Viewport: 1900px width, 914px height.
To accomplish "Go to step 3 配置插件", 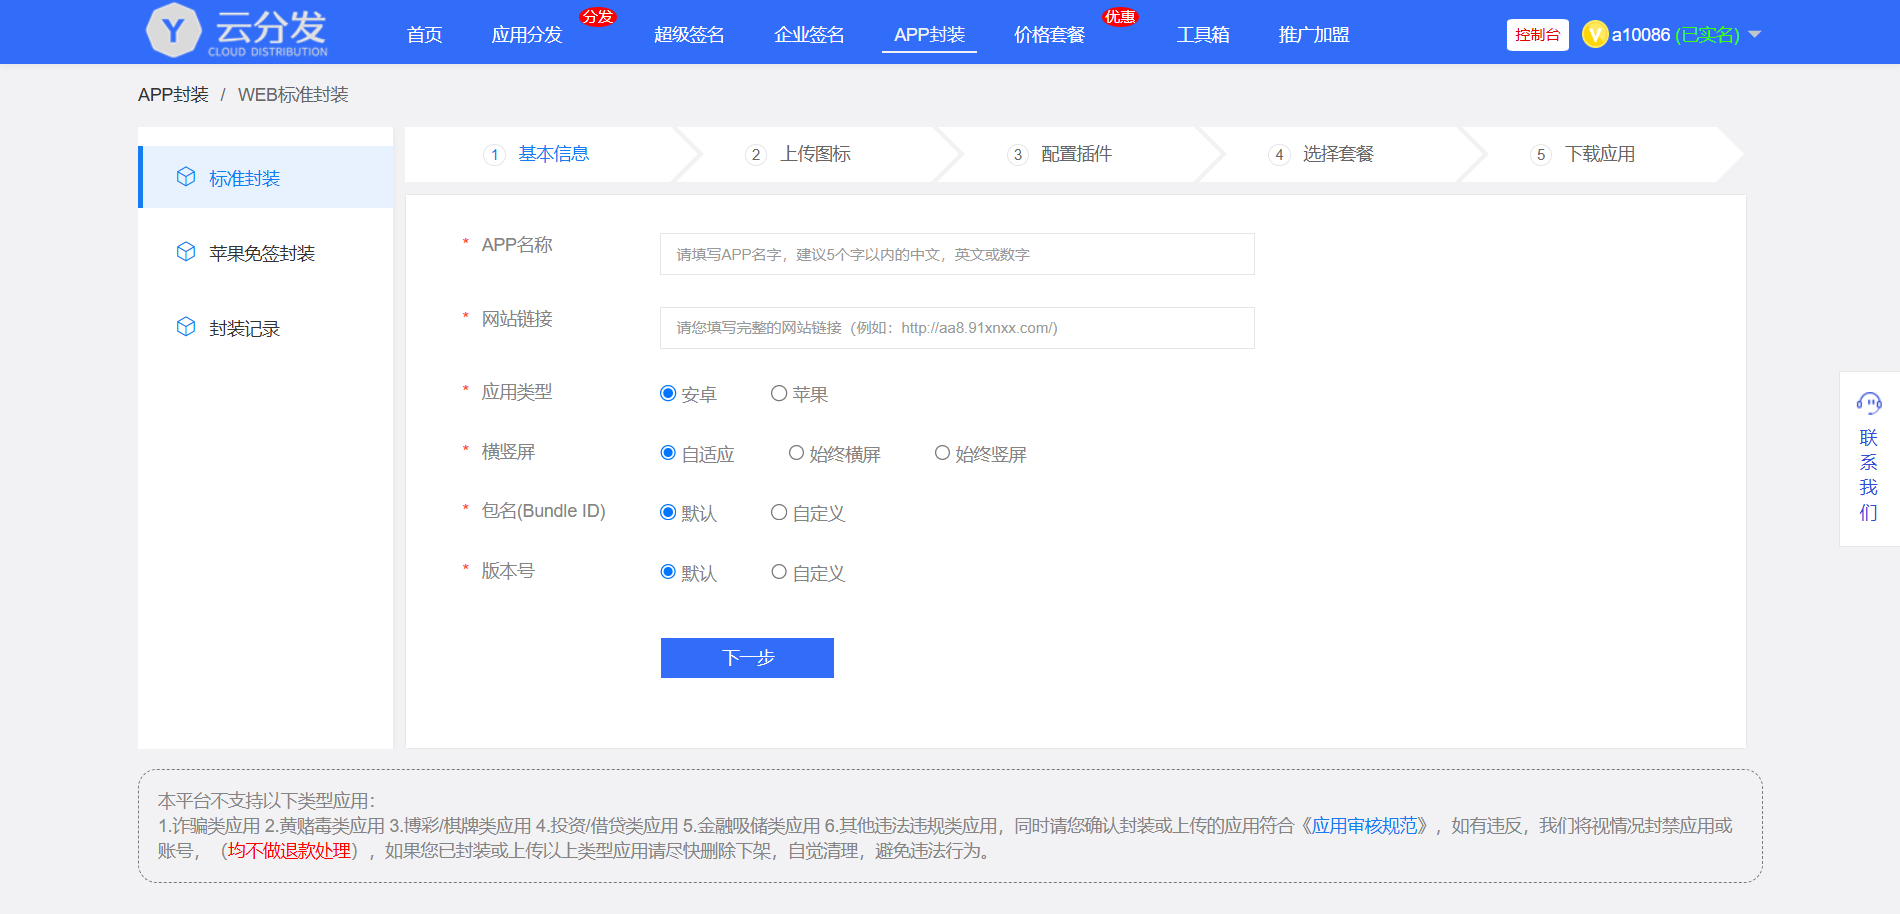I will [1075, 154].
